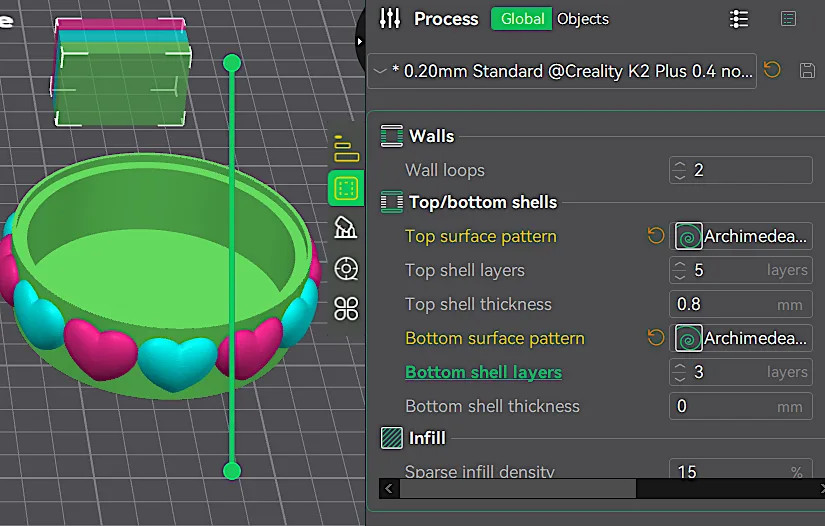Click the Wall loops value field
This screenshot has height=526, width=825.
pyautogui.click(x=740, y=170)
